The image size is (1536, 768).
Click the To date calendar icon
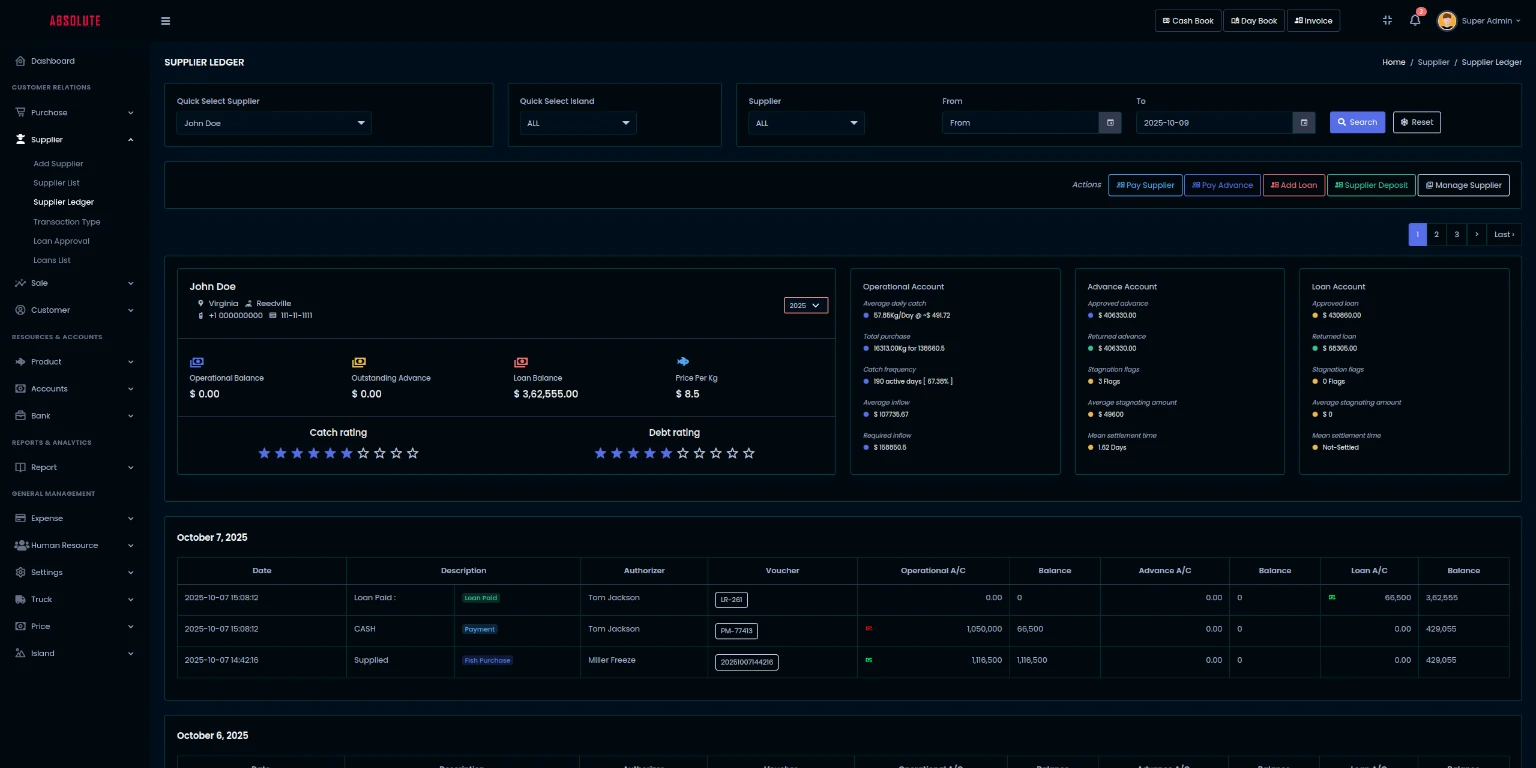1304,123
